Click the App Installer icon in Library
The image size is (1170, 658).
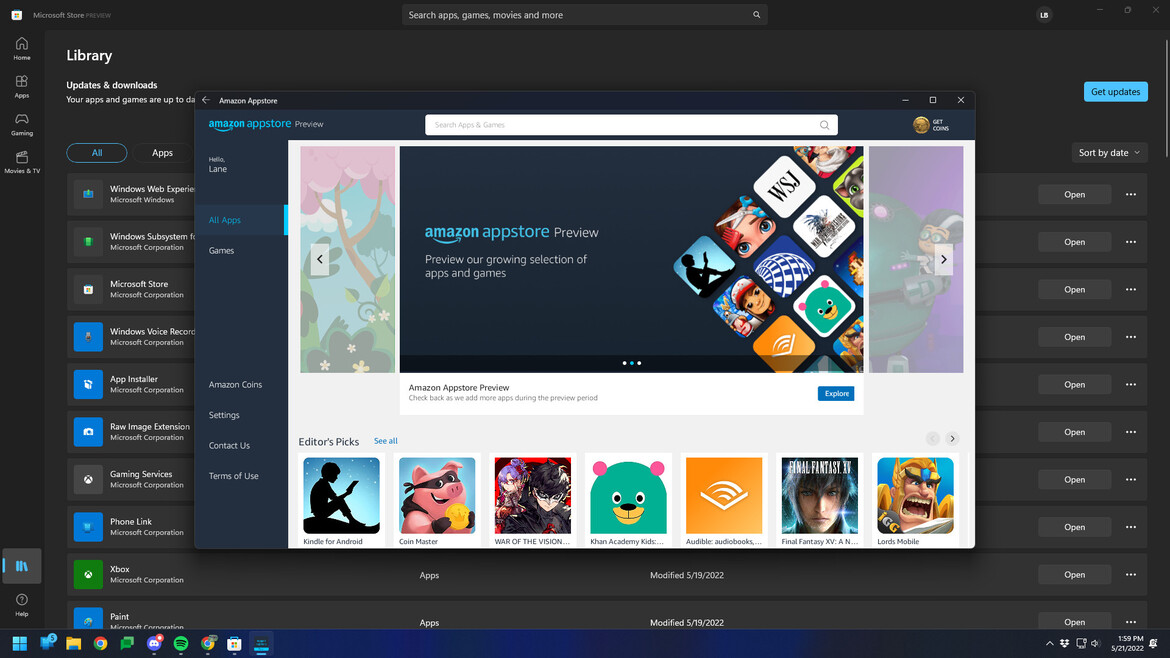click(88, 384)
